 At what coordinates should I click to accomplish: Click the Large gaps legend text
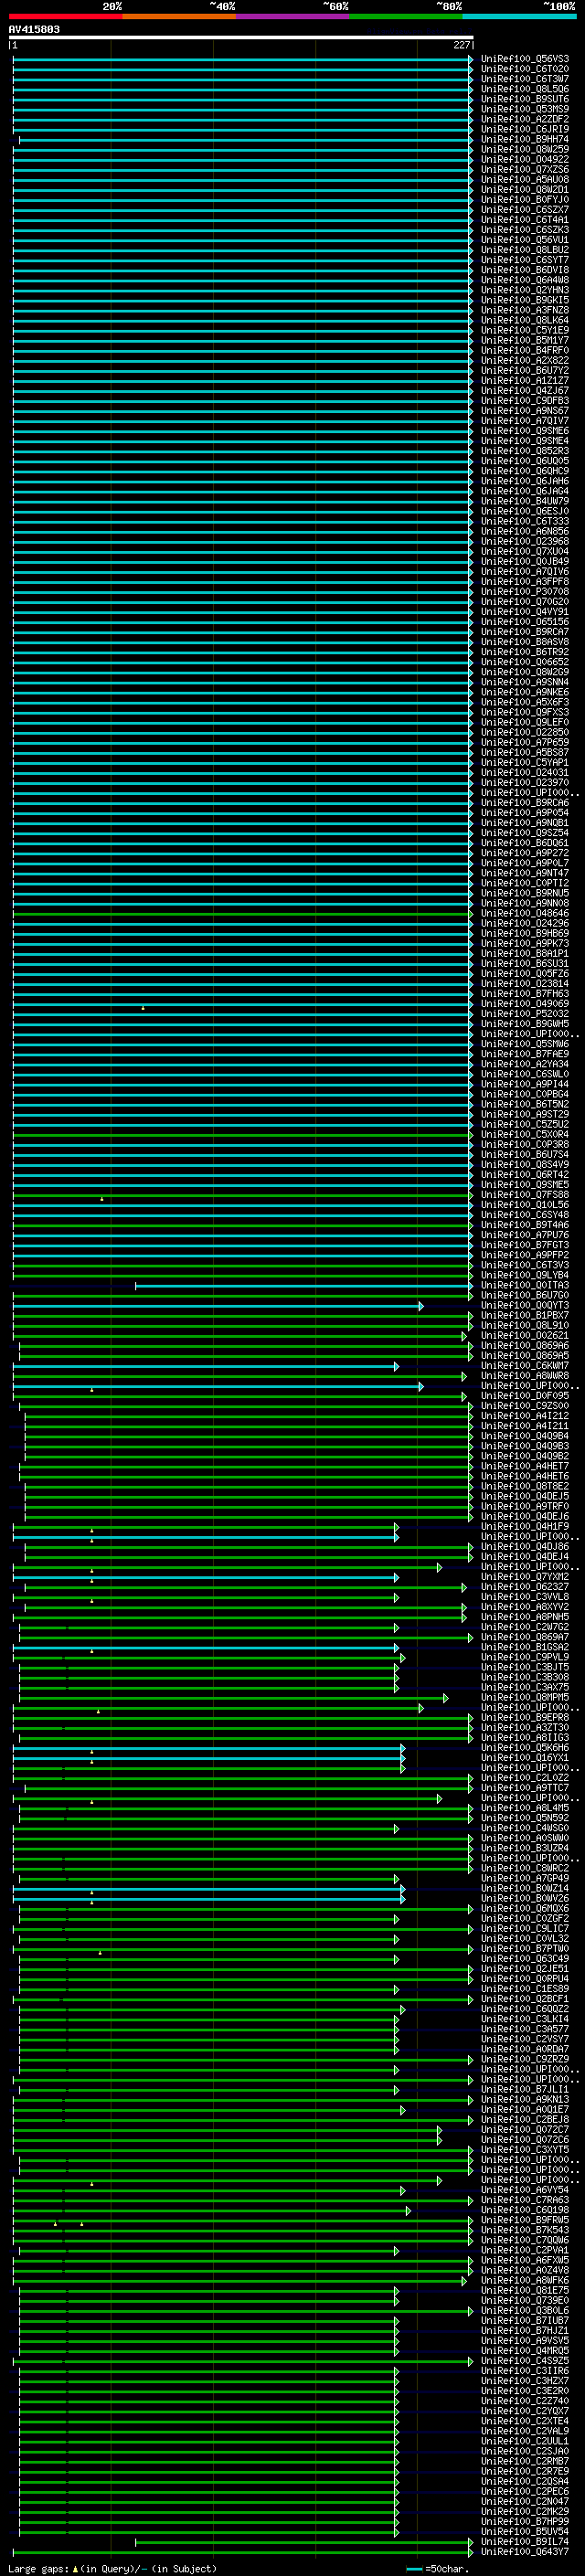pos(112,2568)
